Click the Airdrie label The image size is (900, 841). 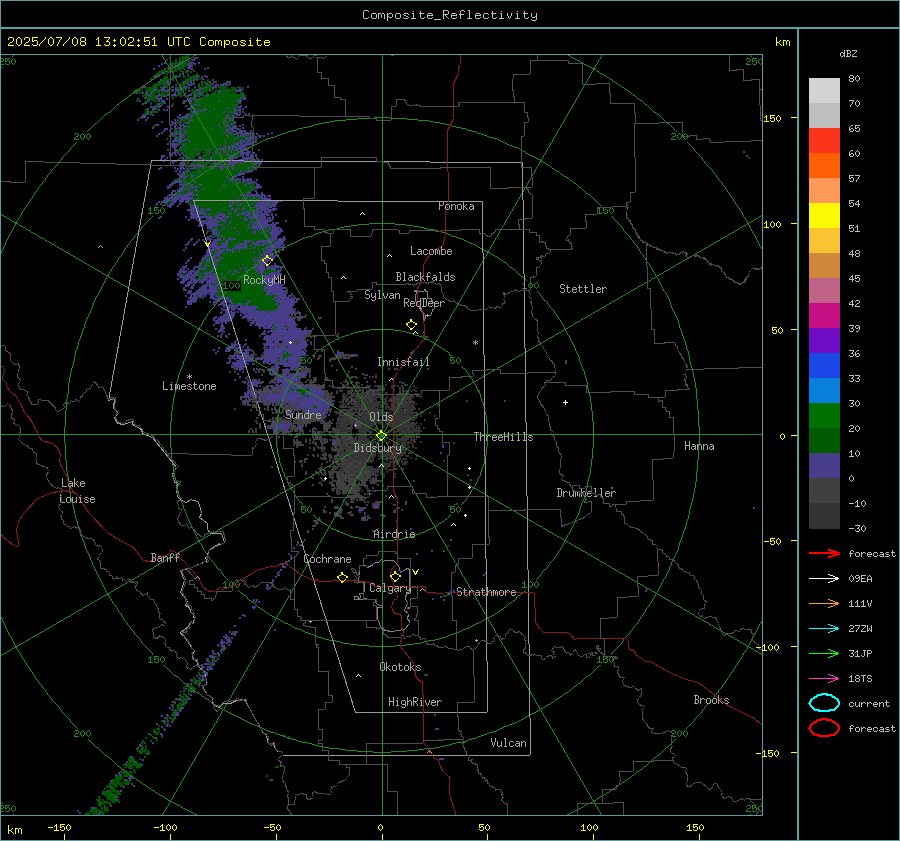tap(394, 534)
